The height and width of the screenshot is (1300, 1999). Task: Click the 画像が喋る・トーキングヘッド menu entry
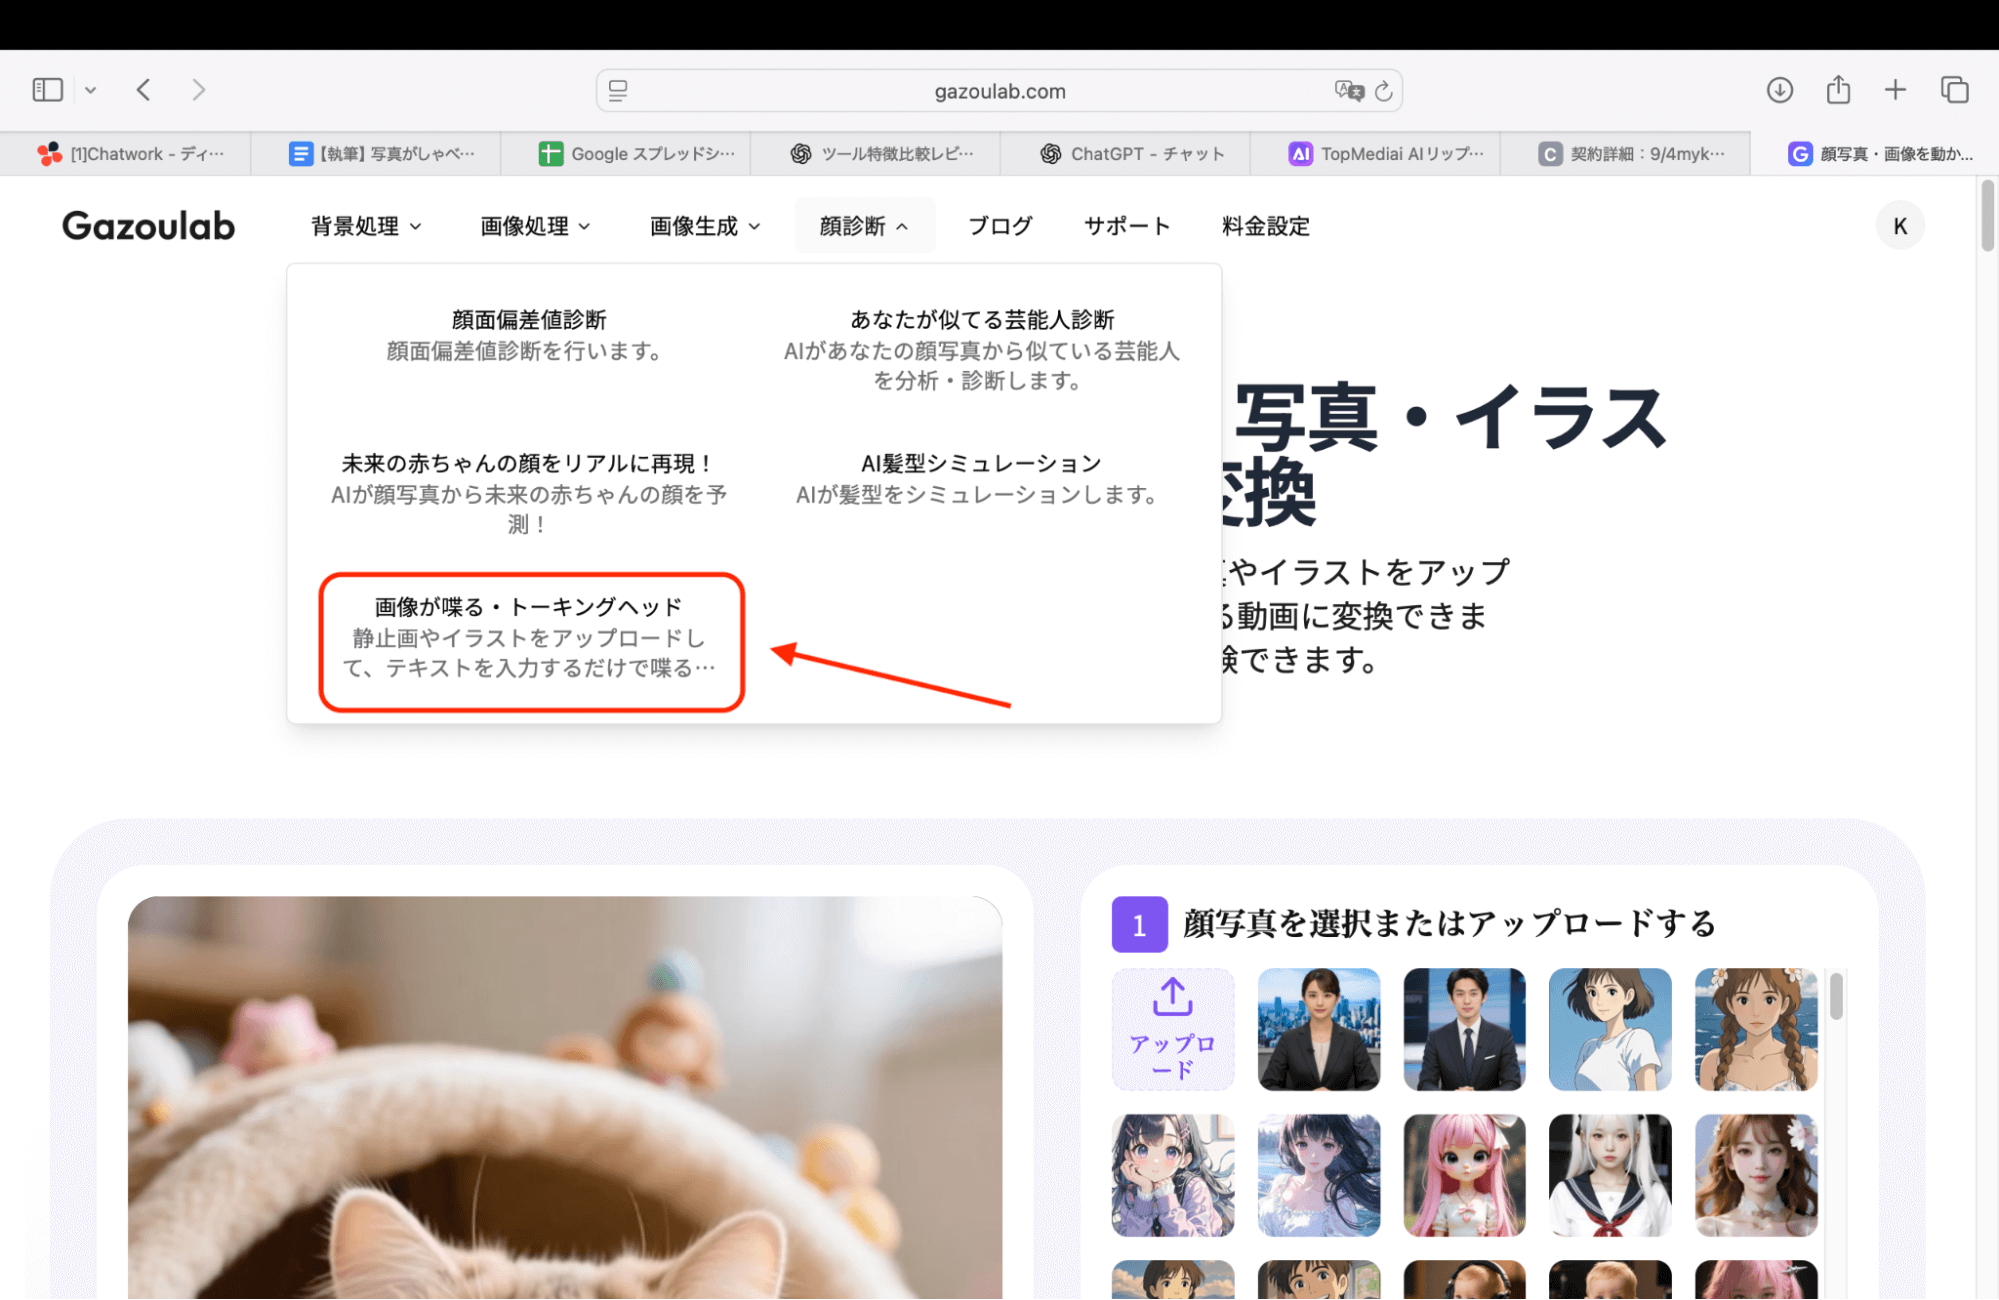tap(530, 639)
